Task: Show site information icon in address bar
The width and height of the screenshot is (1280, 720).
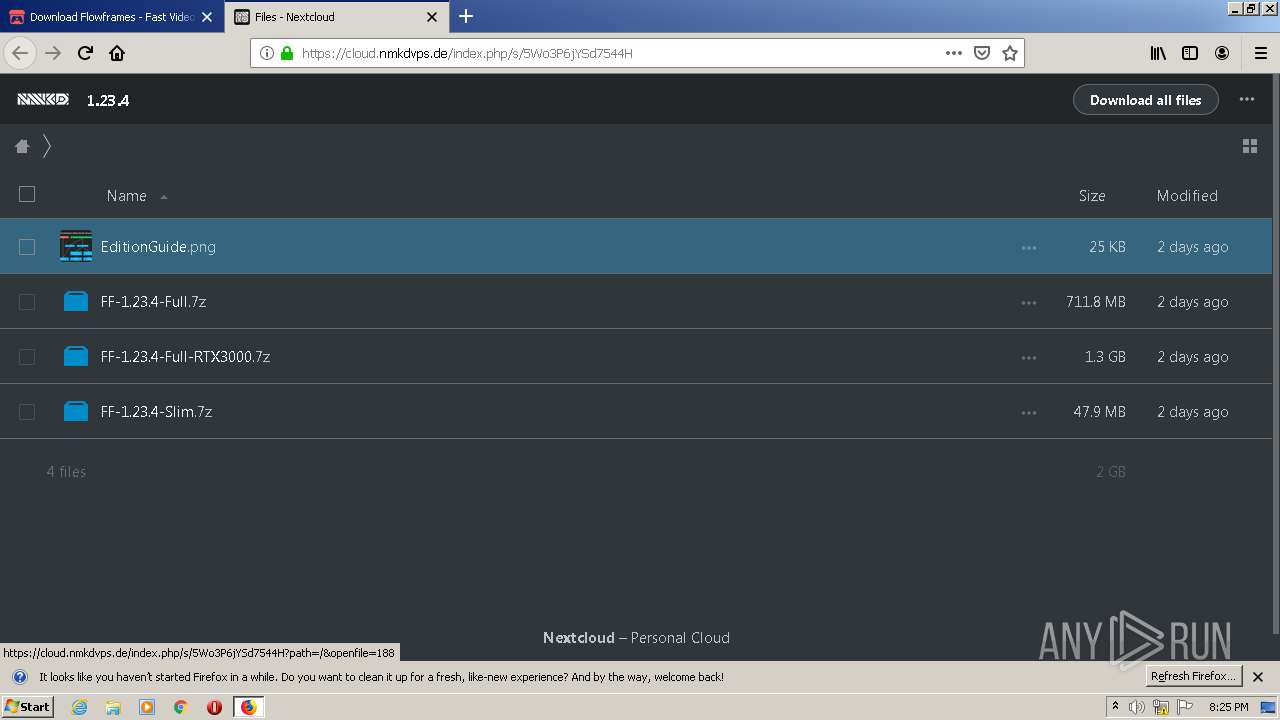Action: coord(267,53)
